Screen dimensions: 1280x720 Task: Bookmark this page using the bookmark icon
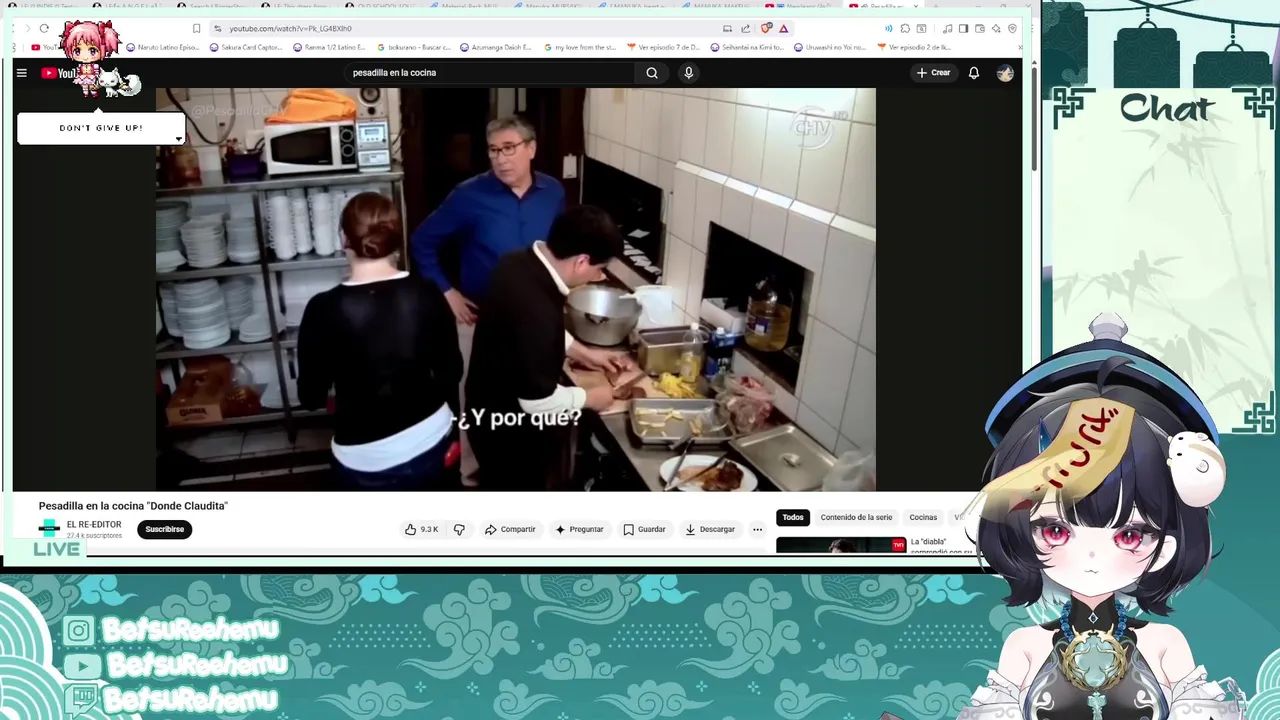[x=196, y=28]
